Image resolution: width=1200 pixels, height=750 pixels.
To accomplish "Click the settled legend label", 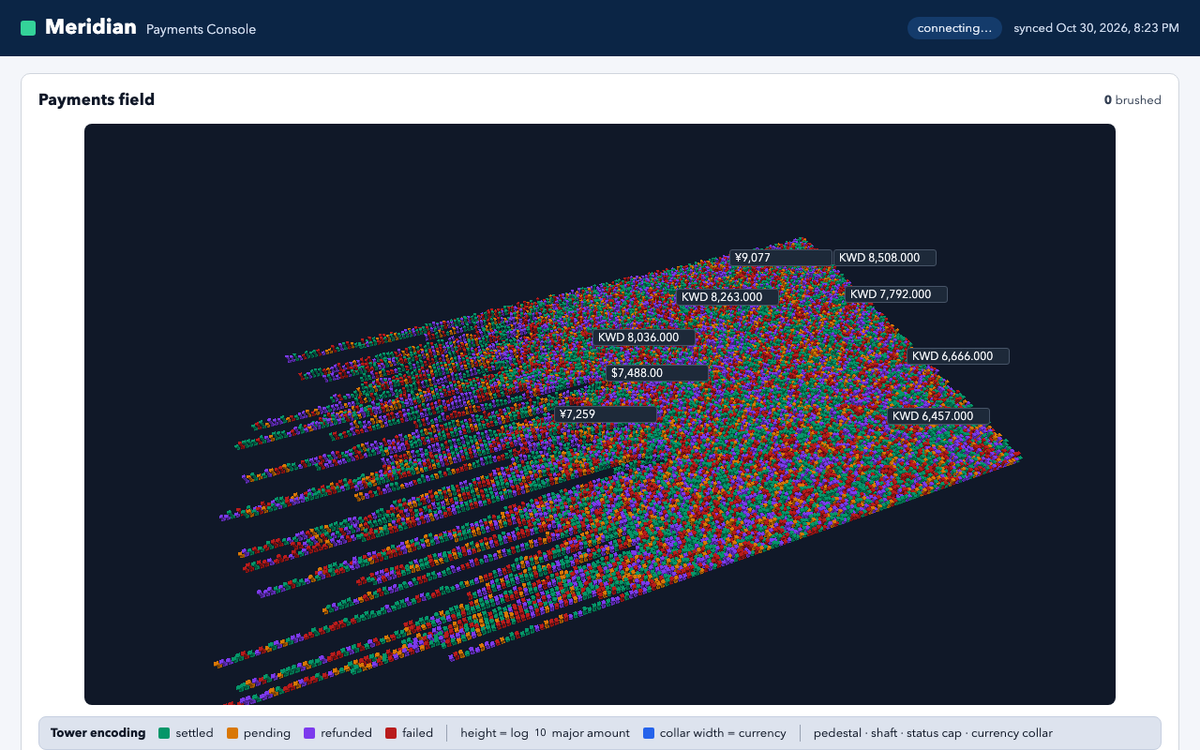I will [194, 733].
